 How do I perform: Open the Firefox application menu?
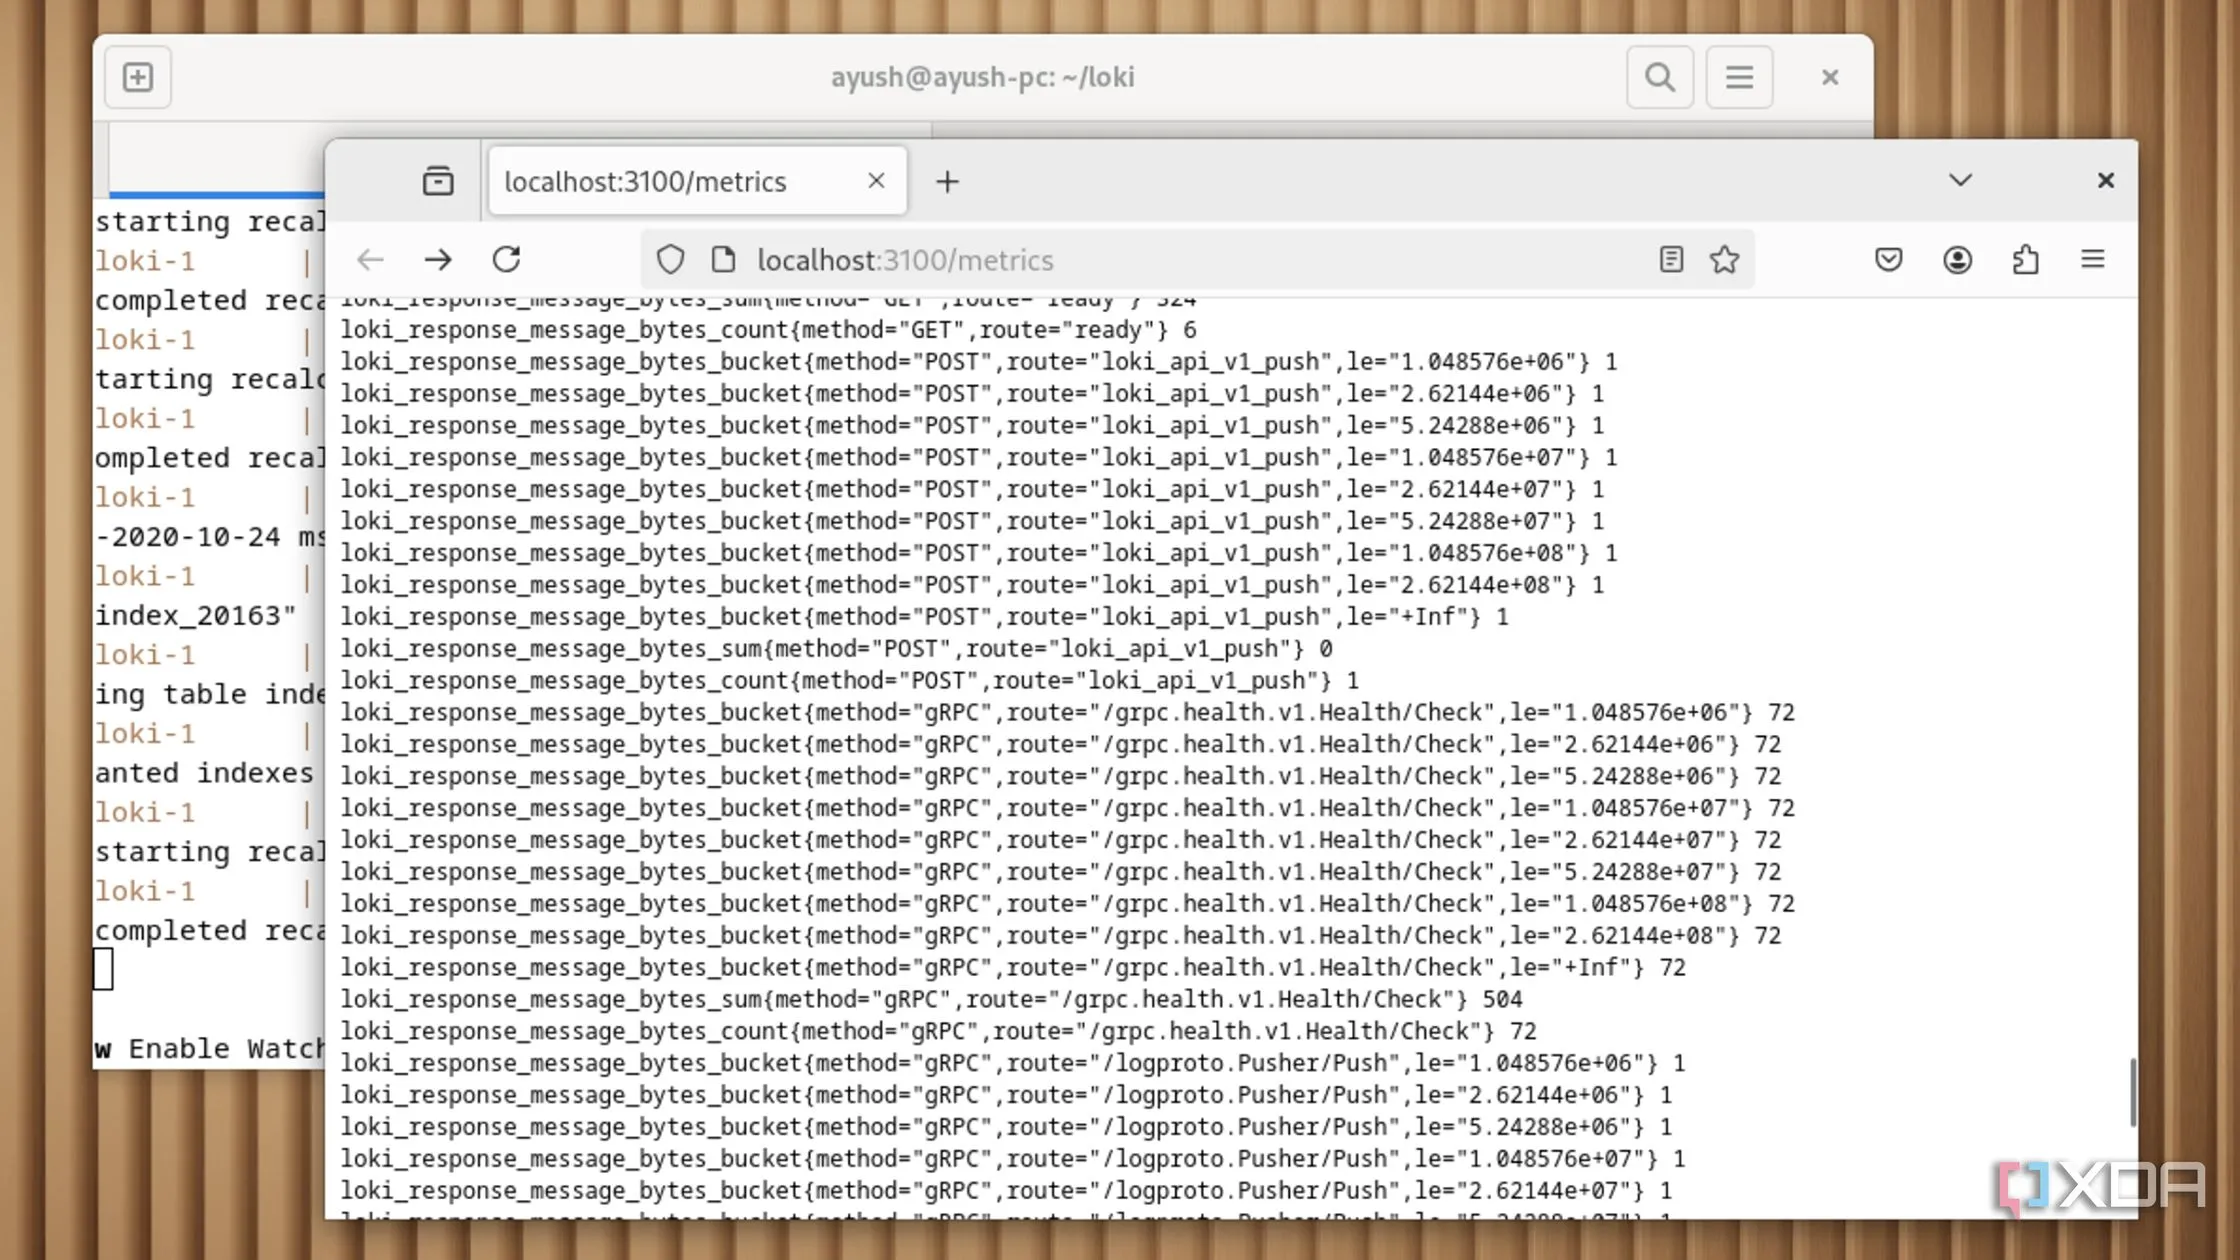pyautogui.click(x=2093, y=260)
